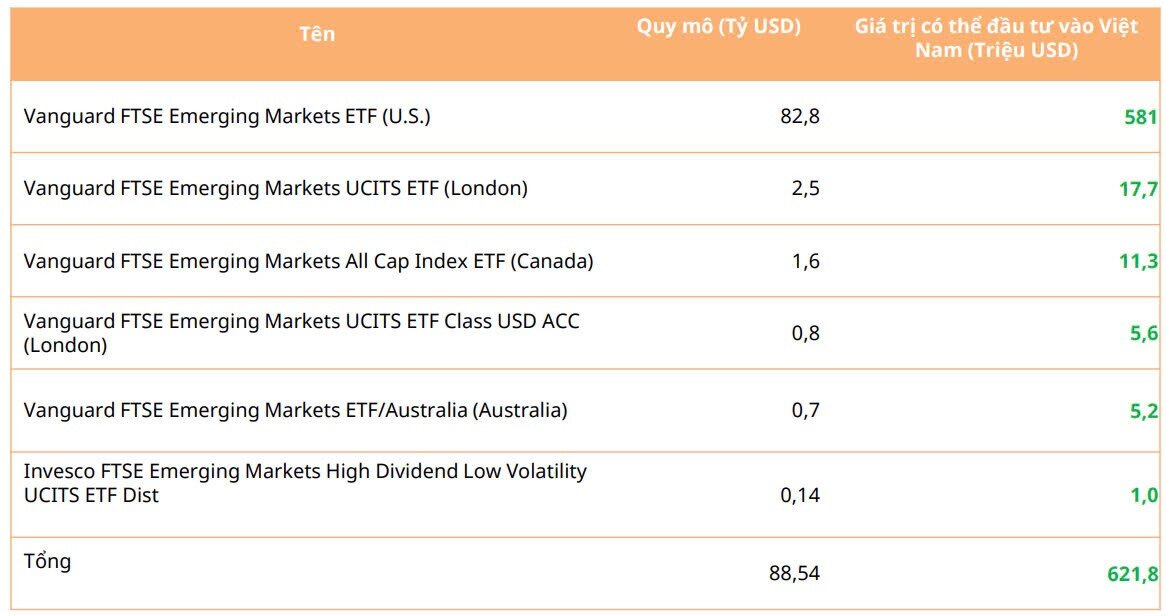1166x616 pixels.
Task: Click the 2,5 fund size cell
Action: 805,189
